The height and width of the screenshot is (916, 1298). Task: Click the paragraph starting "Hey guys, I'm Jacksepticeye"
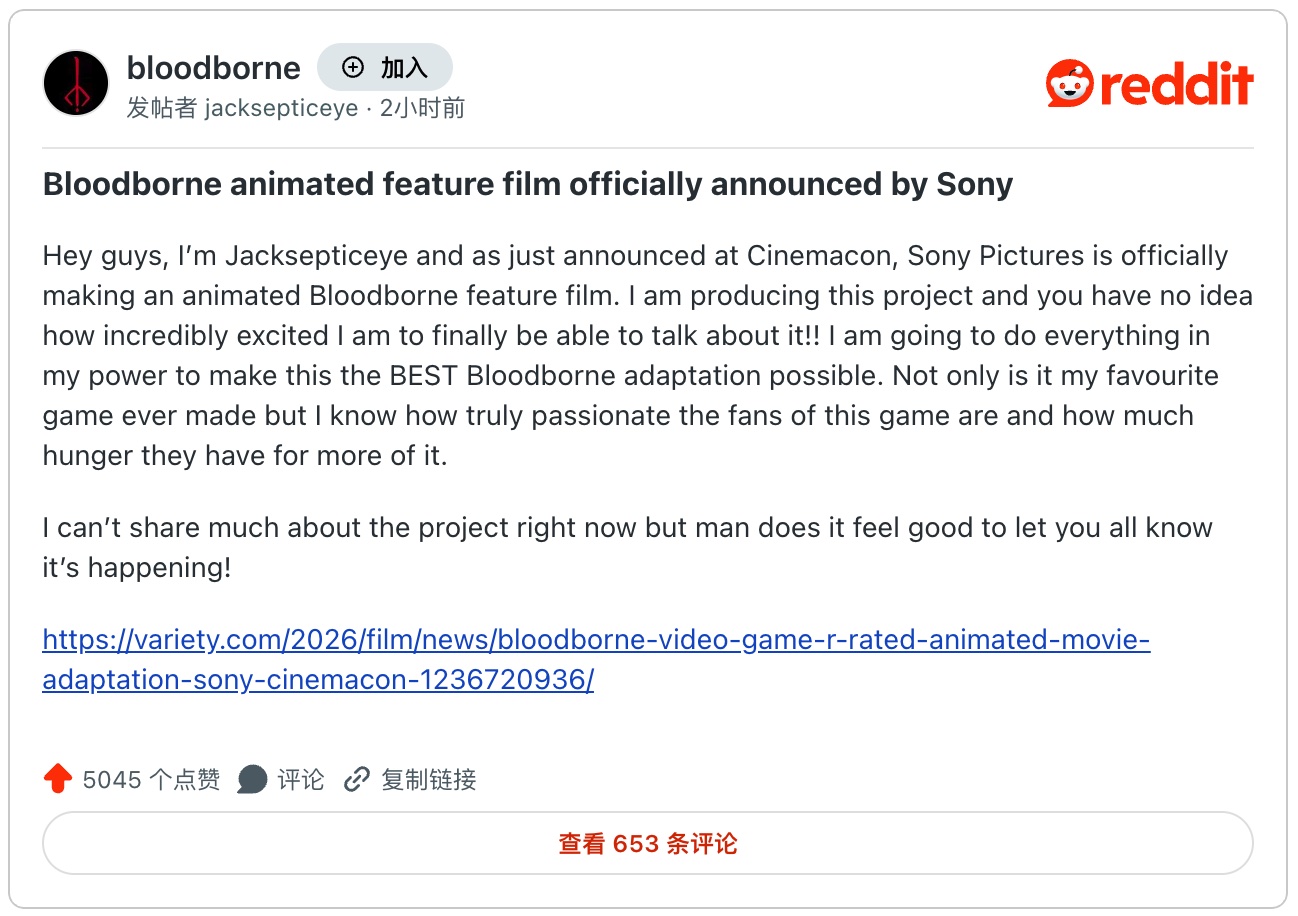640,355
